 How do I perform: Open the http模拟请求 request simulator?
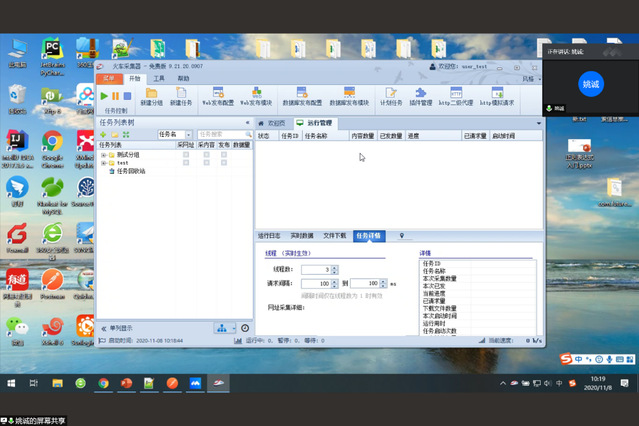[497, 96]
